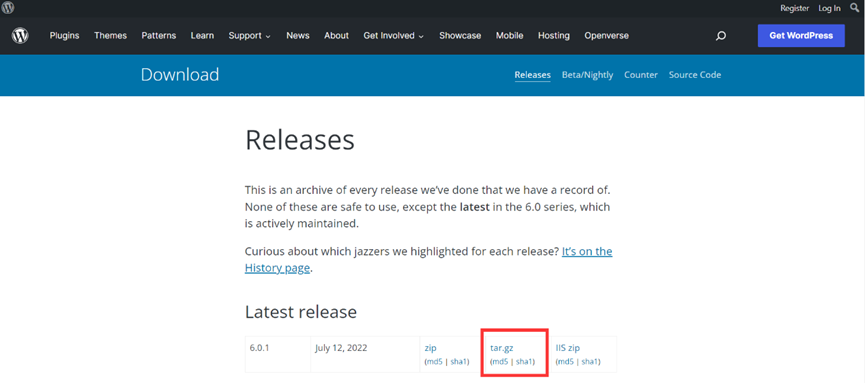Open sha1 checksum for tar.gz
Image resolution: width=865 pixels, height=383 pixels.
click(x=525, y=362)
